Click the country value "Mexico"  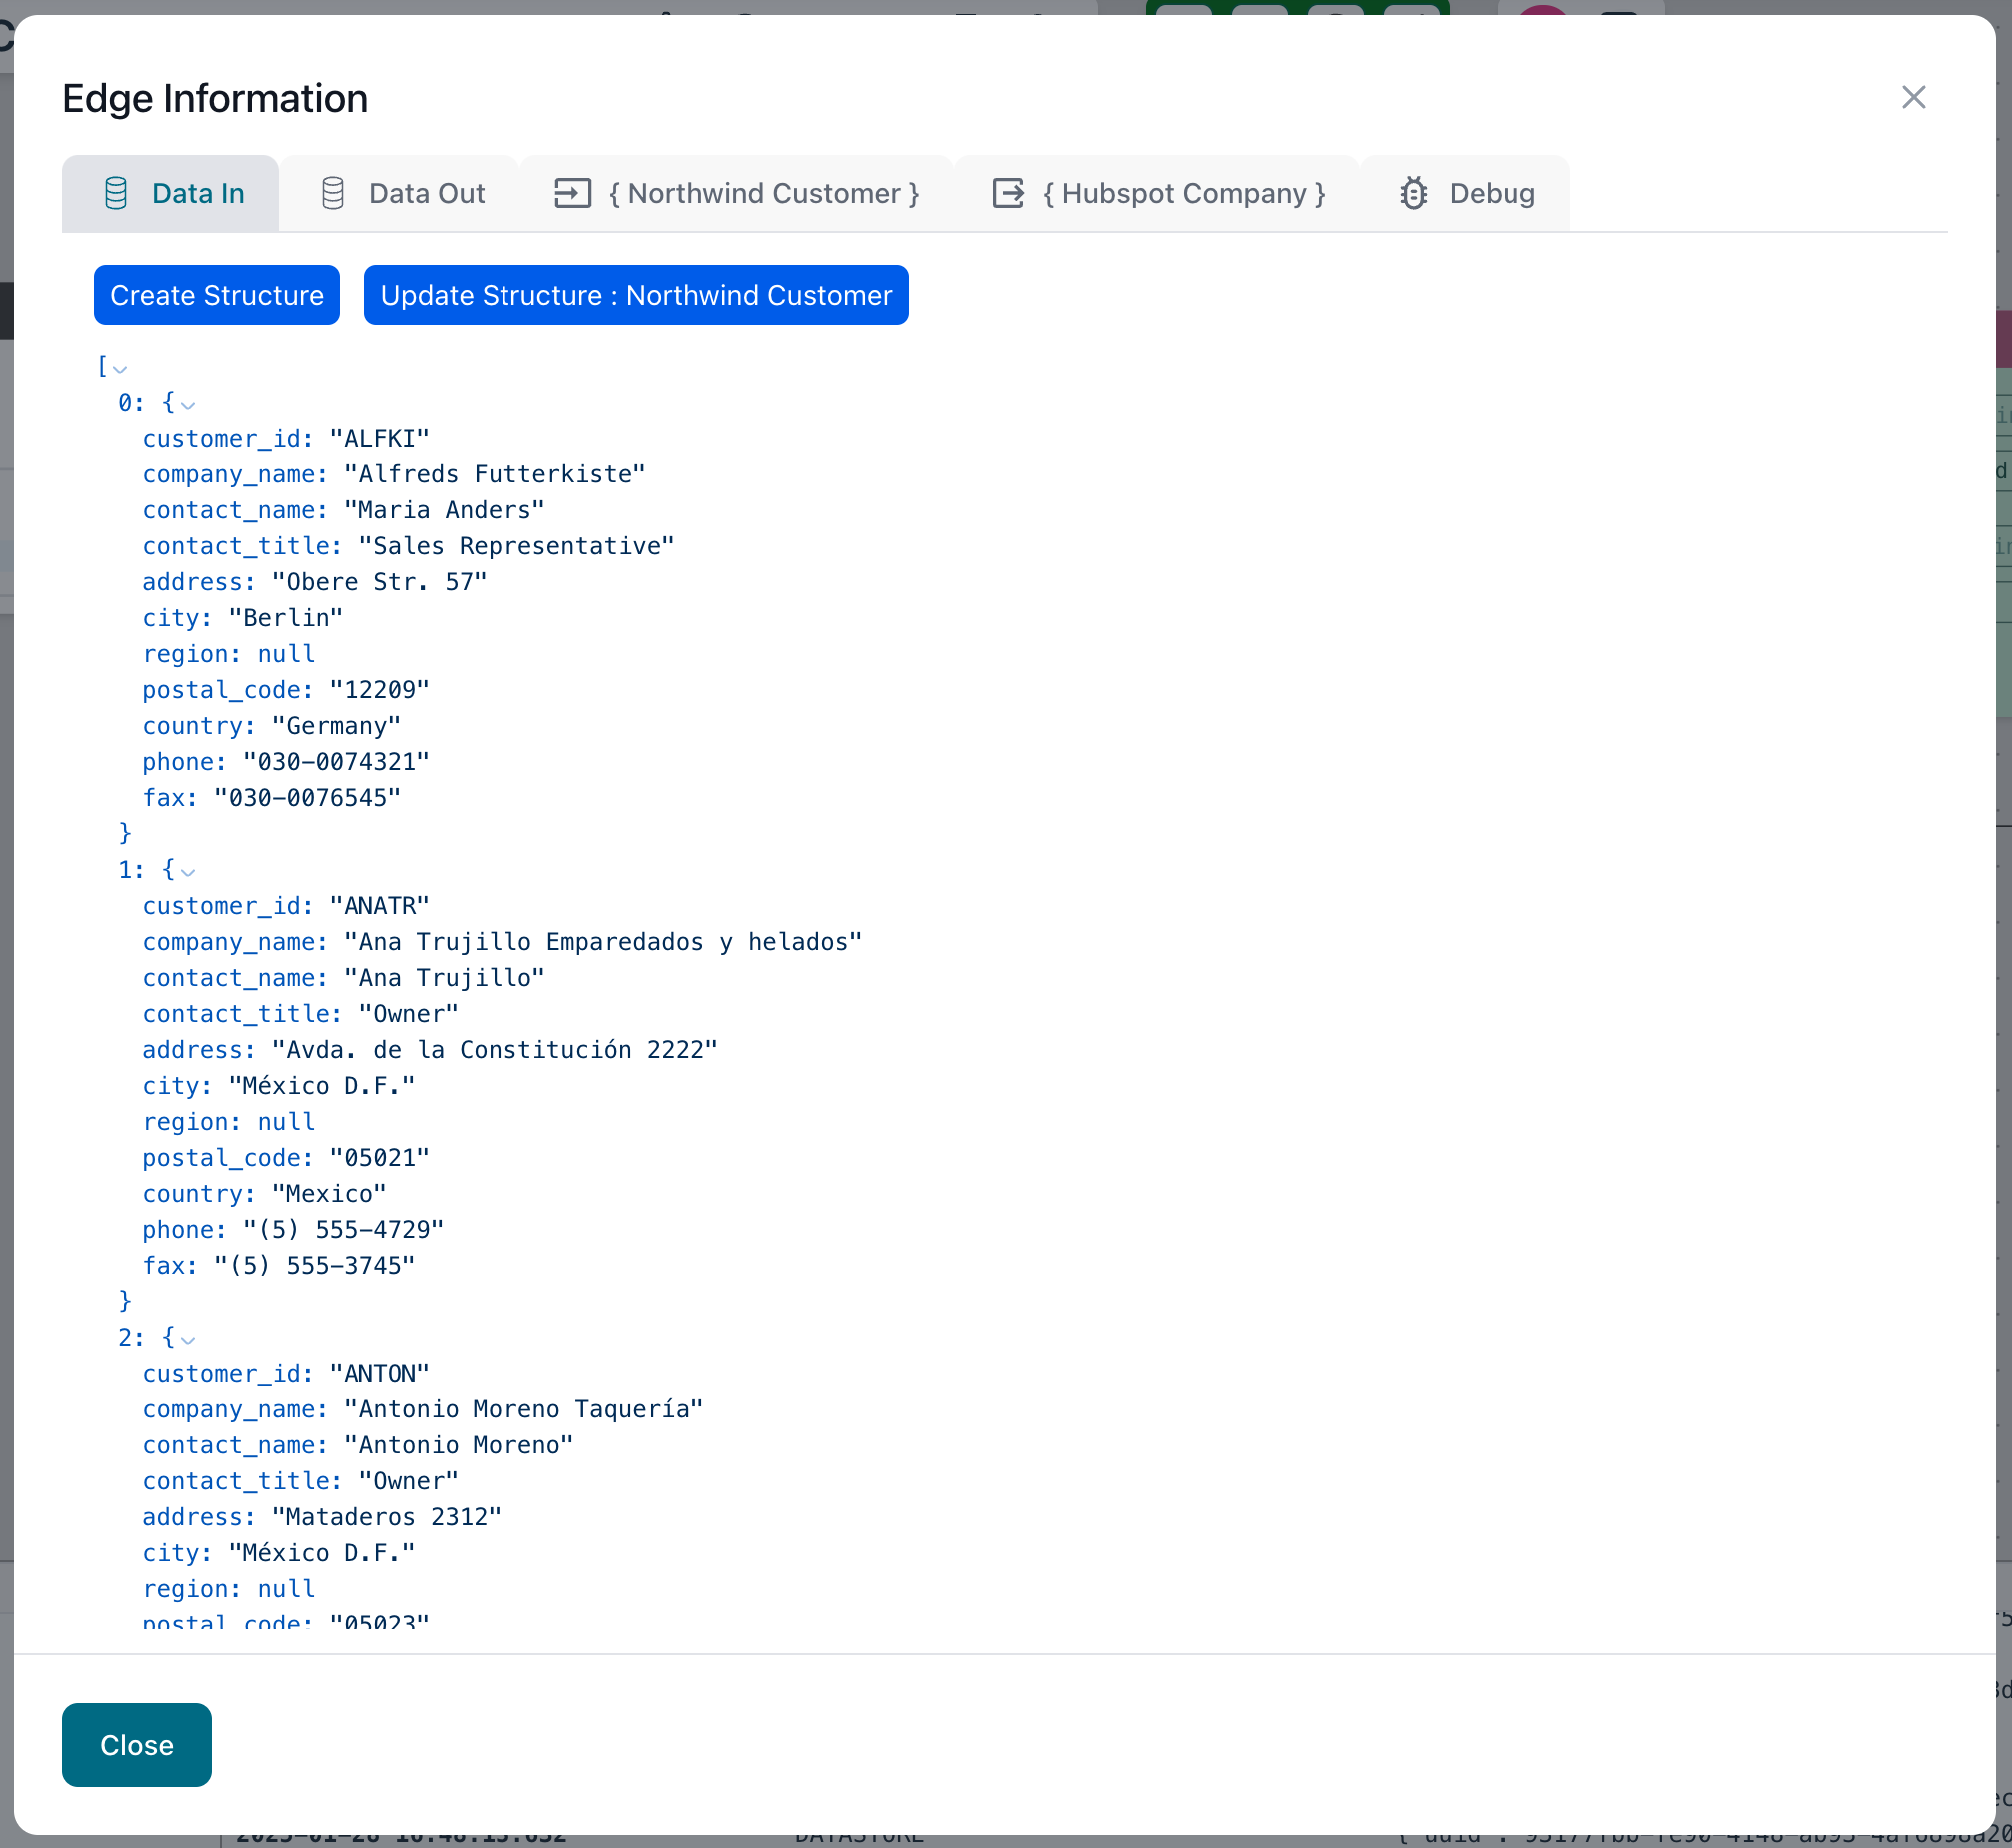[x=329, y=1194]
